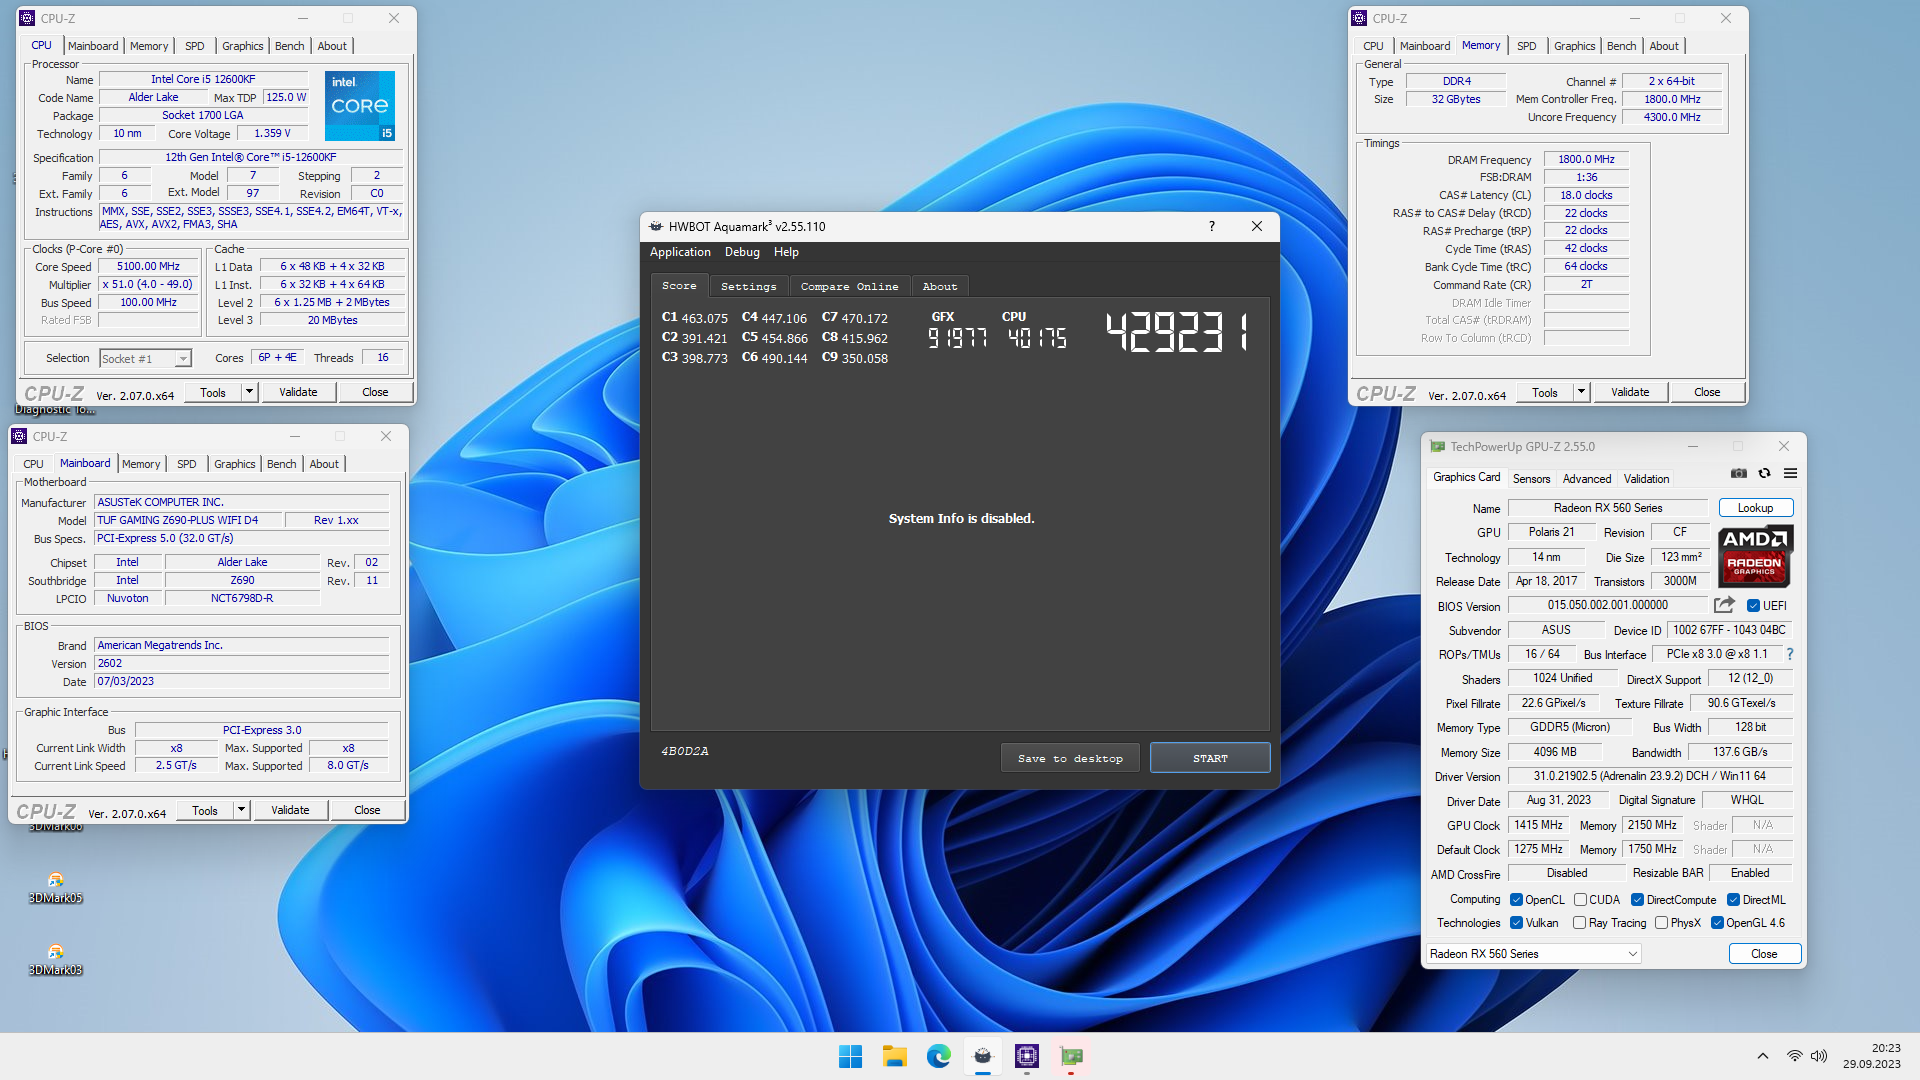Click CPU-Z title icon in CPU tab window
The image size is (1920, 1080).
(27, 18)
